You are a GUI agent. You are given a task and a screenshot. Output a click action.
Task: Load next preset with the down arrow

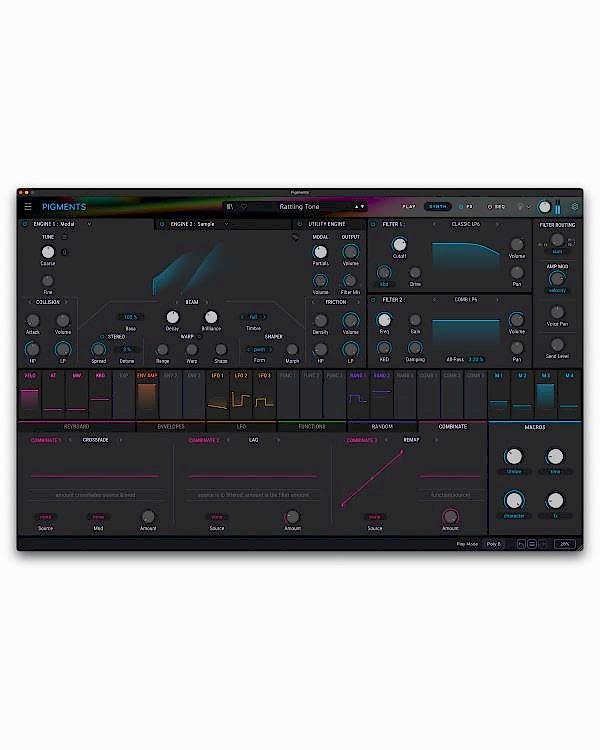click(362, 207)
